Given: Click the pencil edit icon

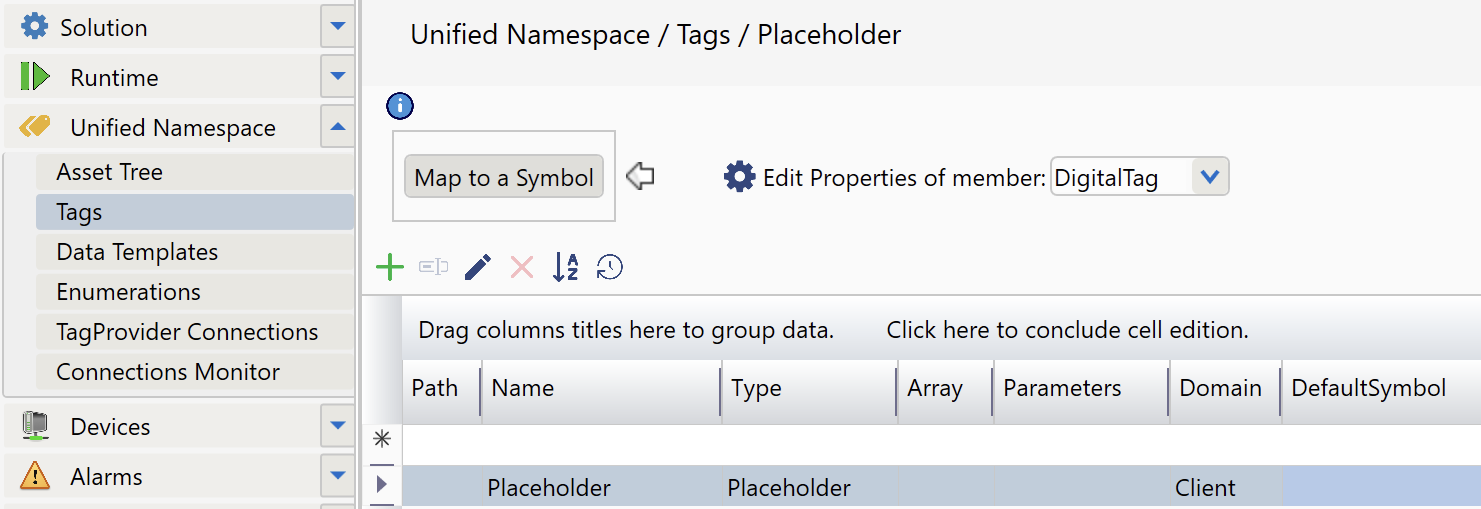Looking at the screenshot, I should point(478,267).
